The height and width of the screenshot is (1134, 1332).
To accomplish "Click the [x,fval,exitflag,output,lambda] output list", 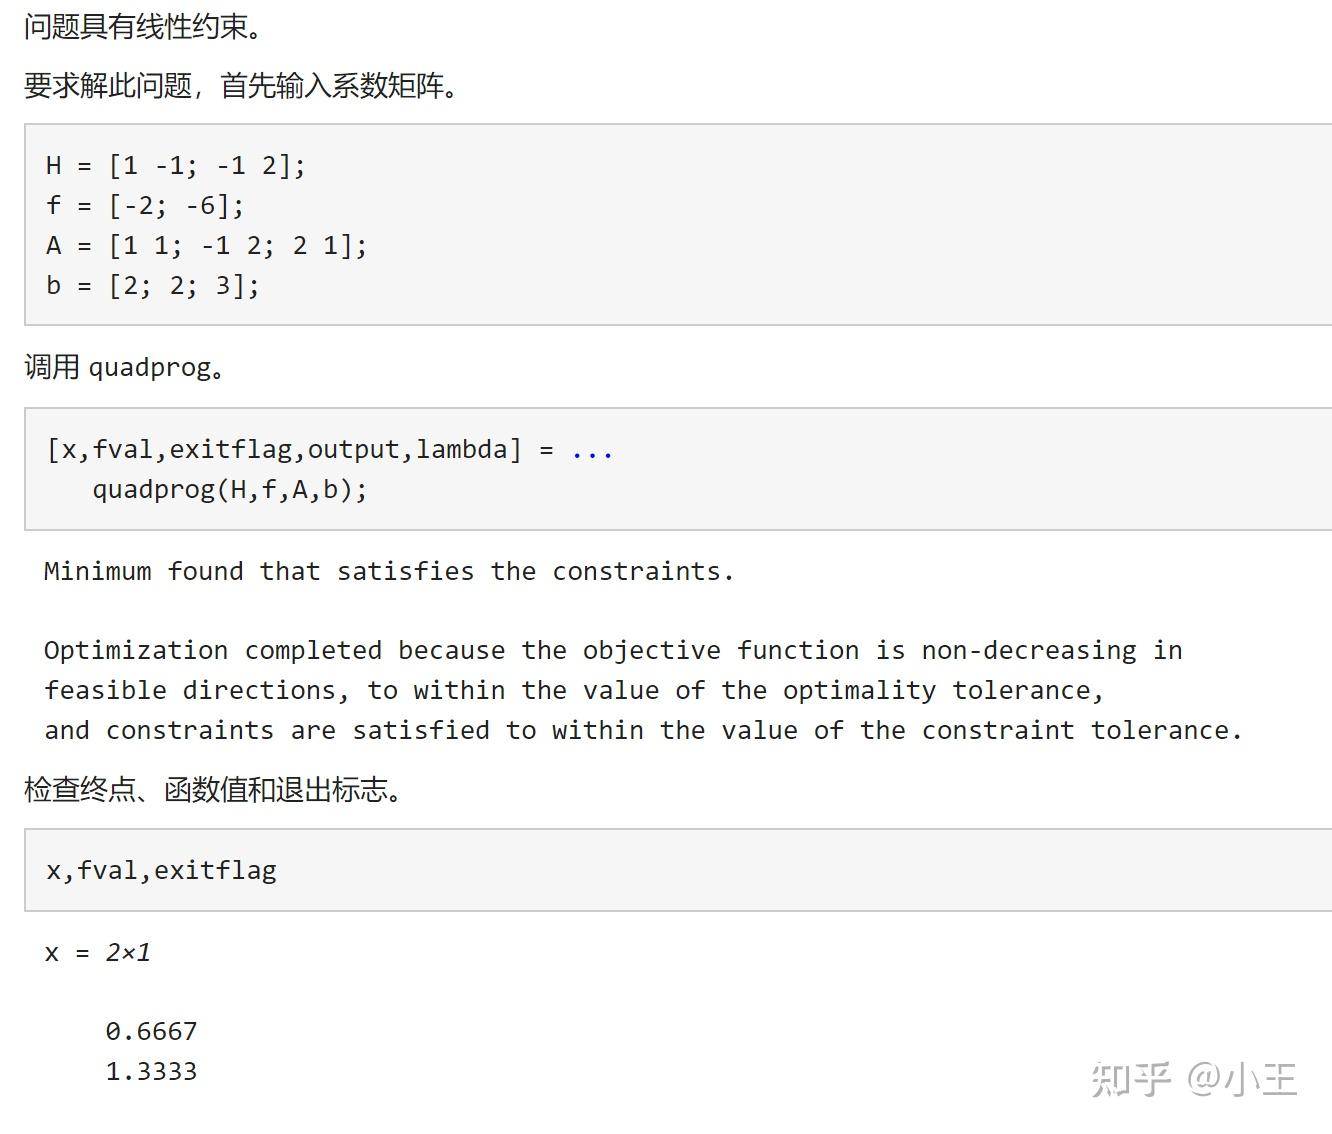I will [x=283, y=450].
